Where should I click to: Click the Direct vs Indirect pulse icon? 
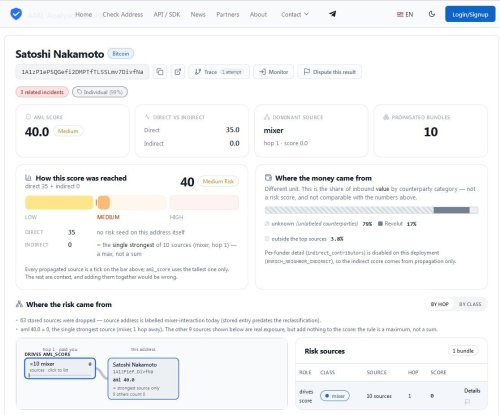tap(147, 117)
